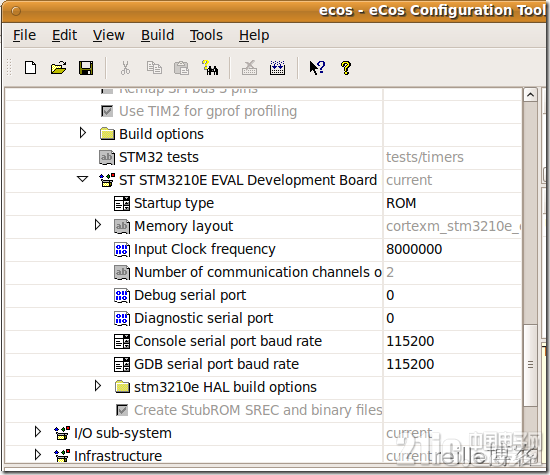Image resolution: width=550 pixels, height=475 pixels.
Task: Expand the I/O sub-system node
Action: (38, 431)
